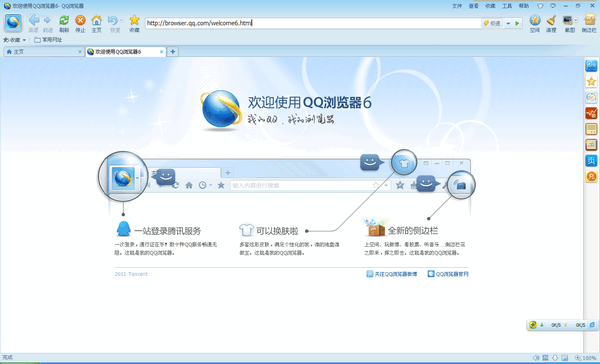The height and width of the screenshot is (364, 600).
Task: Open the 收藏 menu in title bar
Action: click(490, 6)
